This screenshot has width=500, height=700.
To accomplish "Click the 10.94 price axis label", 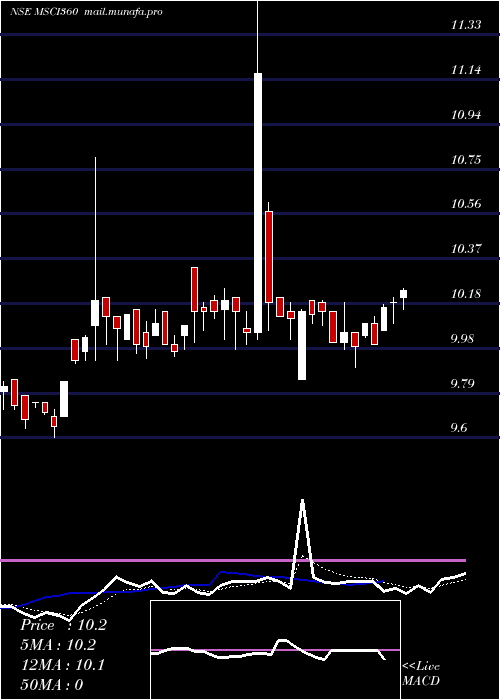I will click(466, 115).
